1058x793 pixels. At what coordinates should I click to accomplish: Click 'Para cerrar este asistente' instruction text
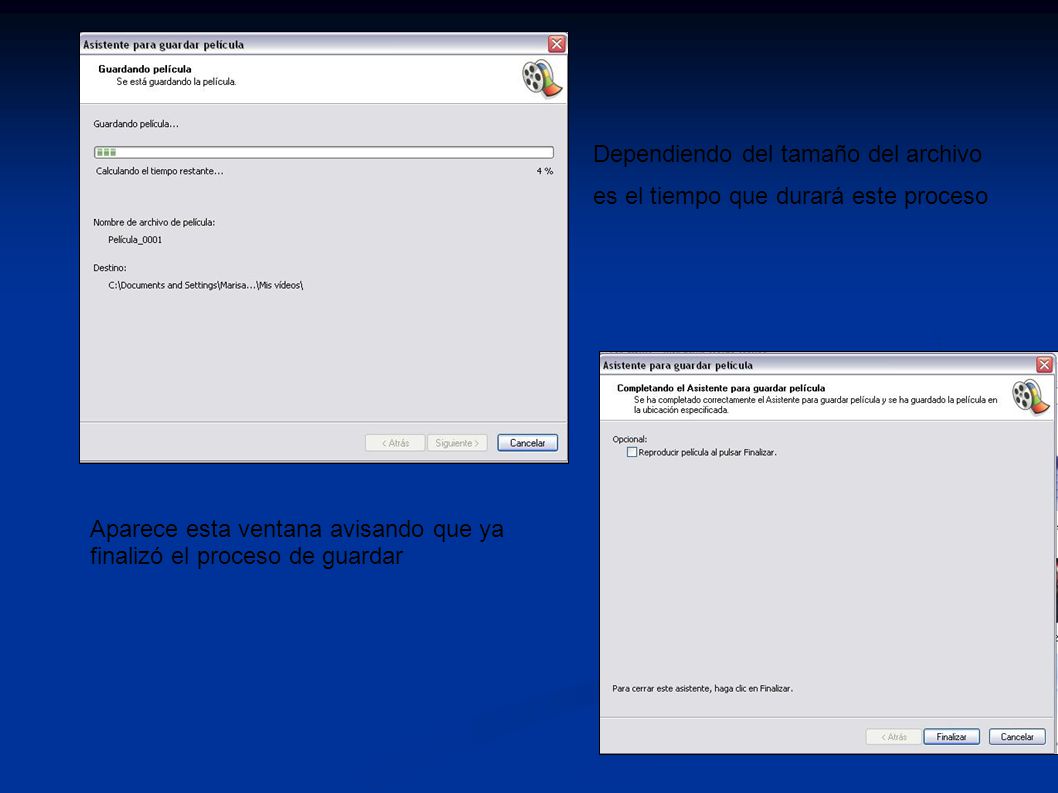702,688
